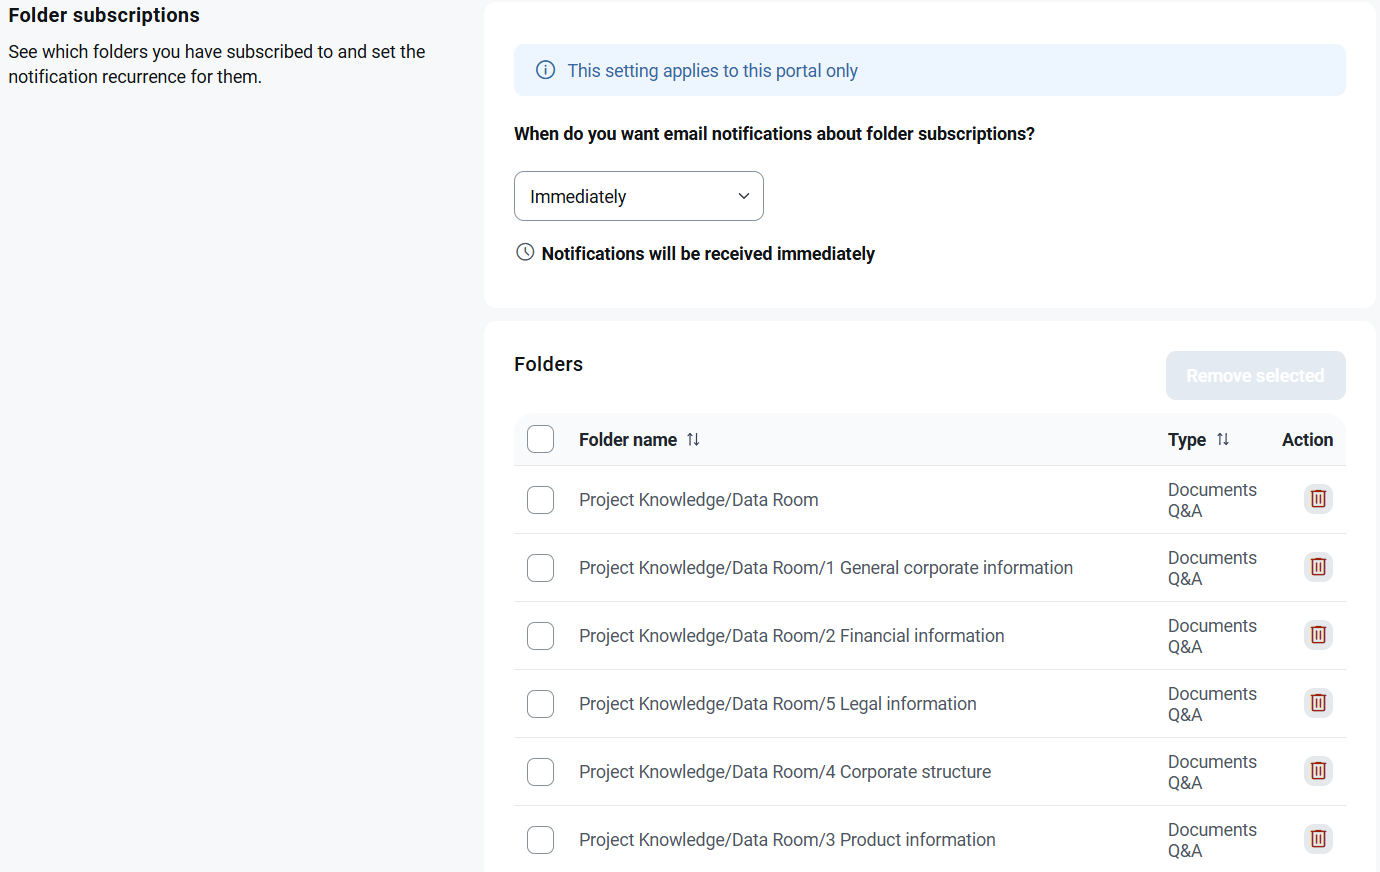This screenshot has height=872, width=1380.
Task: Click the clock icon beside notifications text
Action: point(525,252)
